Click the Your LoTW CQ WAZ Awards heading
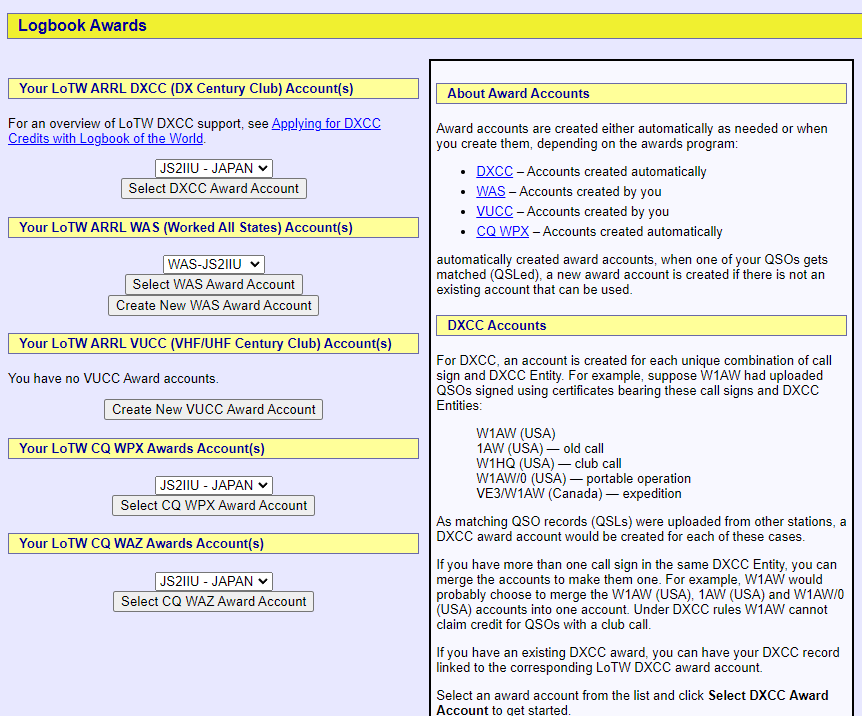 tap(141, 544)
